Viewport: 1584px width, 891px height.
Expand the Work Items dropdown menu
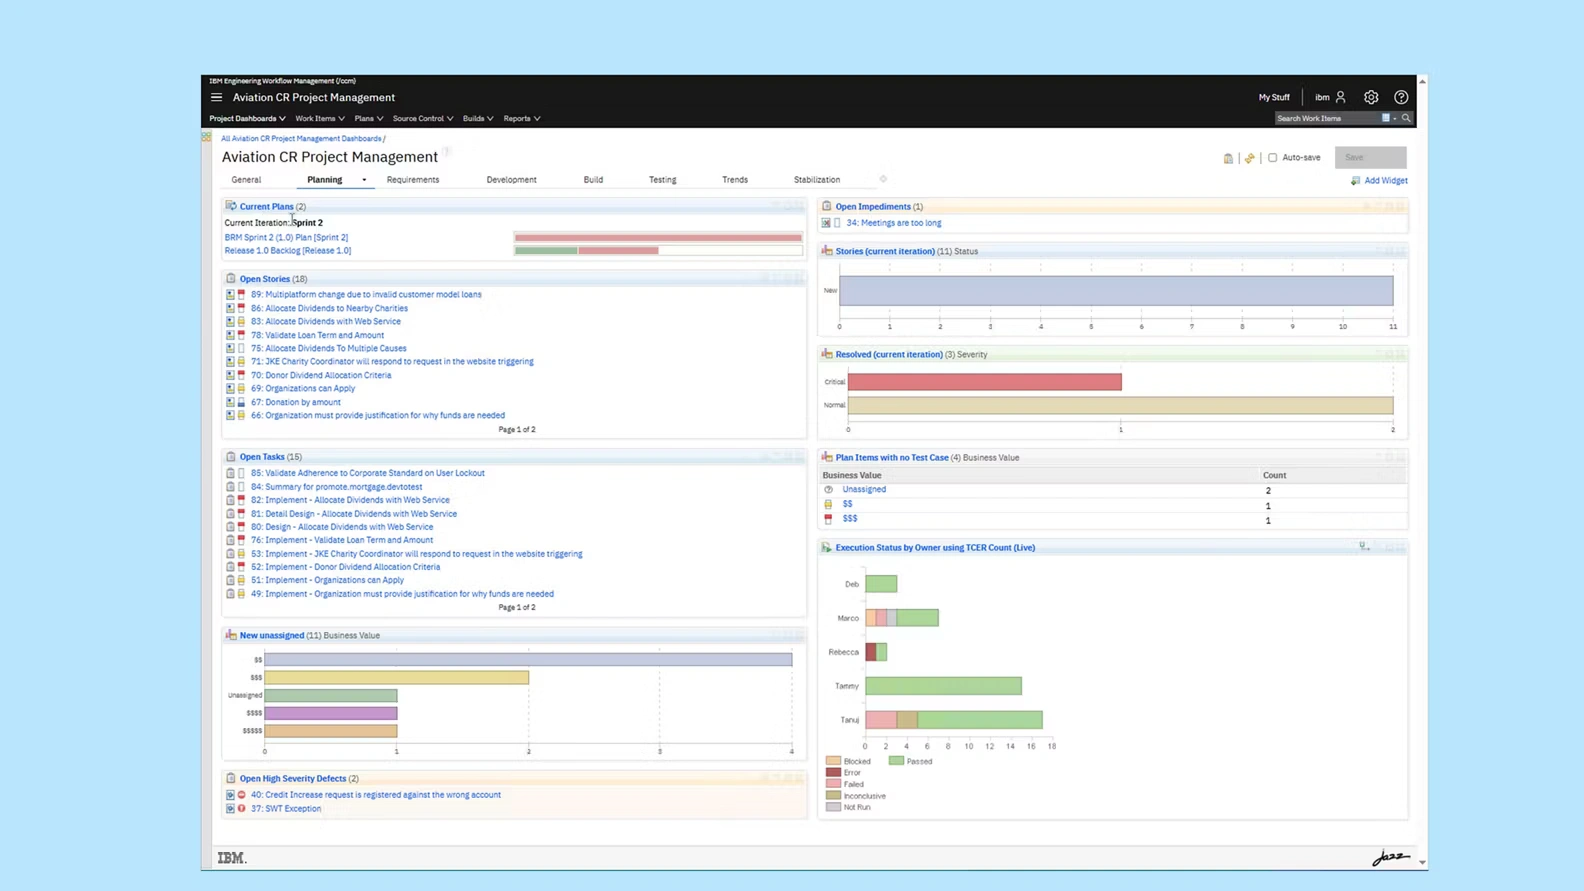[x=319, y=118]
